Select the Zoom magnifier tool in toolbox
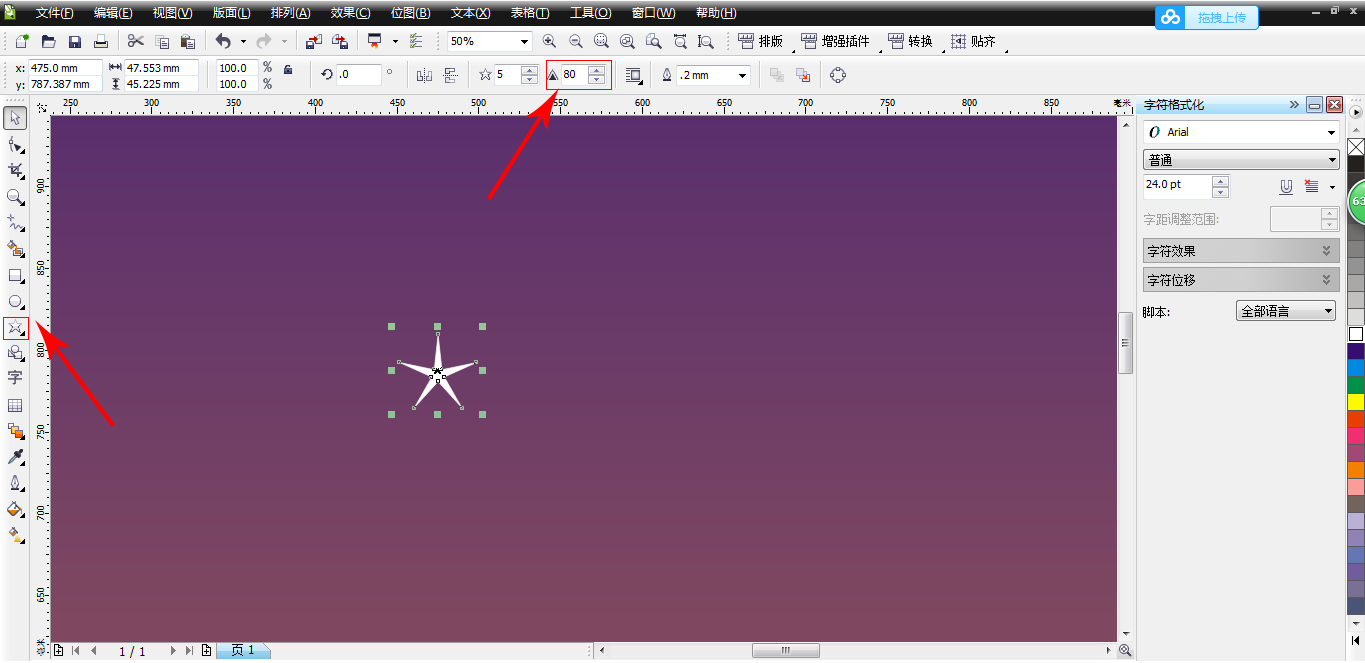 pyautogui.click(x=15, y=197)
